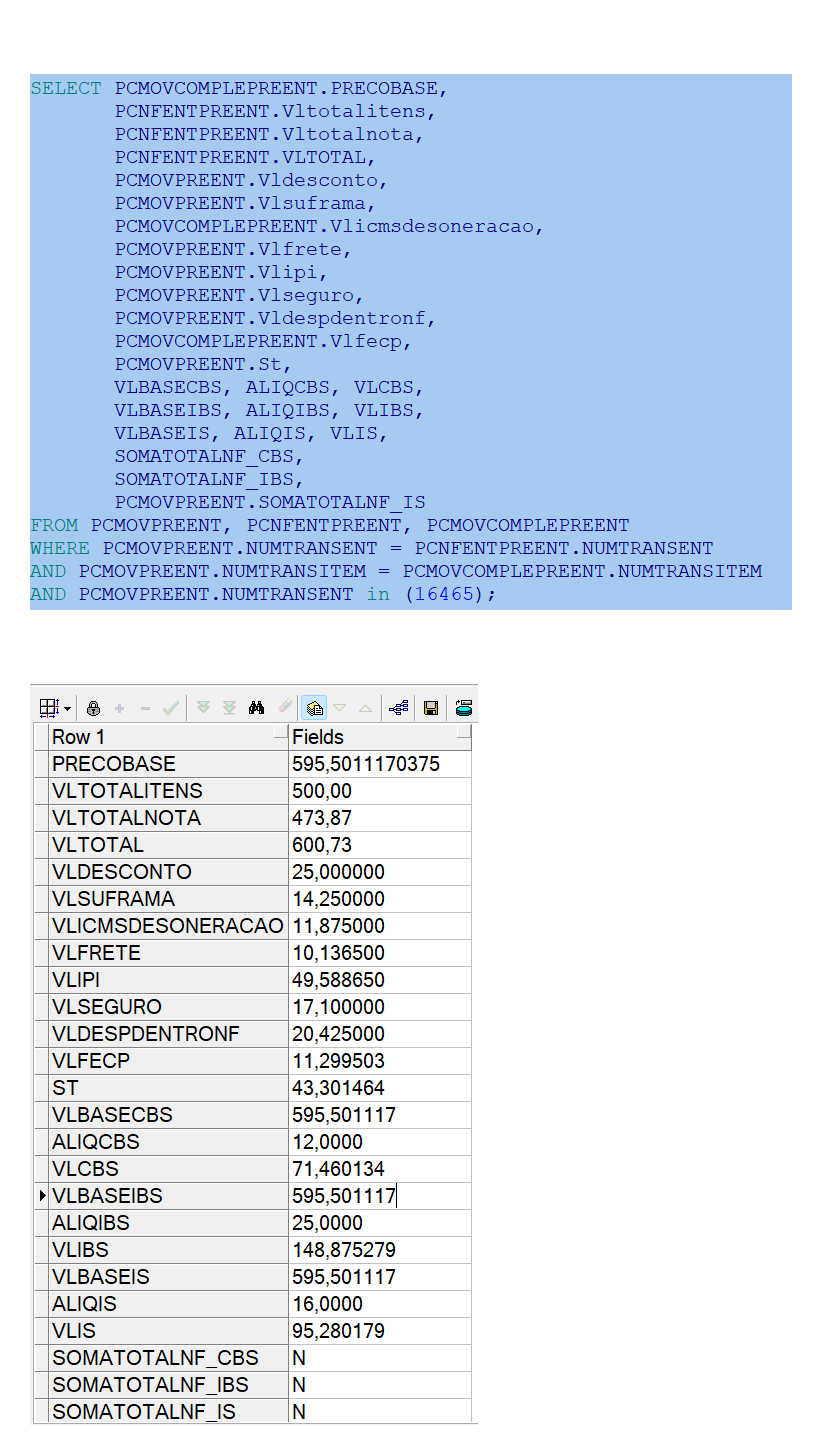Screen dimensions: 822x1455
Task: Click the previous record up-triangle icon
Action: click(365, 708)
